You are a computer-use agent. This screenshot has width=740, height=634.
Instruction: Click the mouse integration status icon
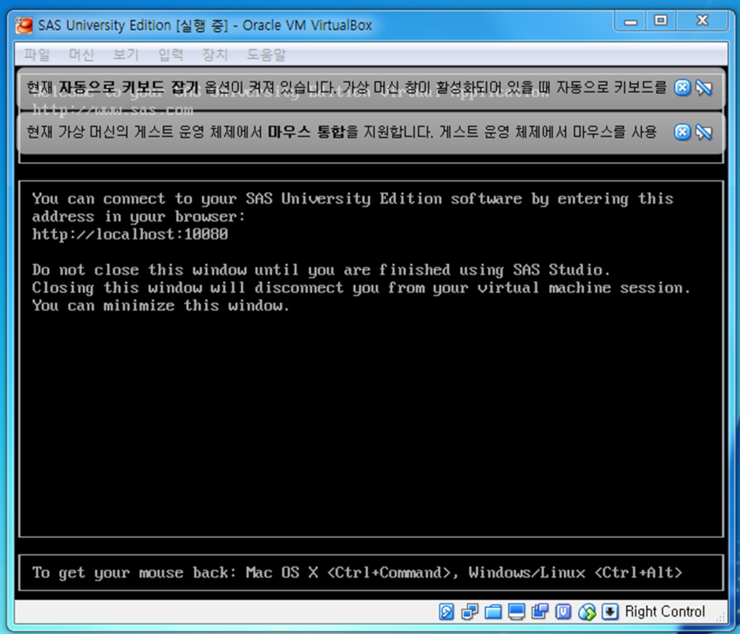(587, 611)
